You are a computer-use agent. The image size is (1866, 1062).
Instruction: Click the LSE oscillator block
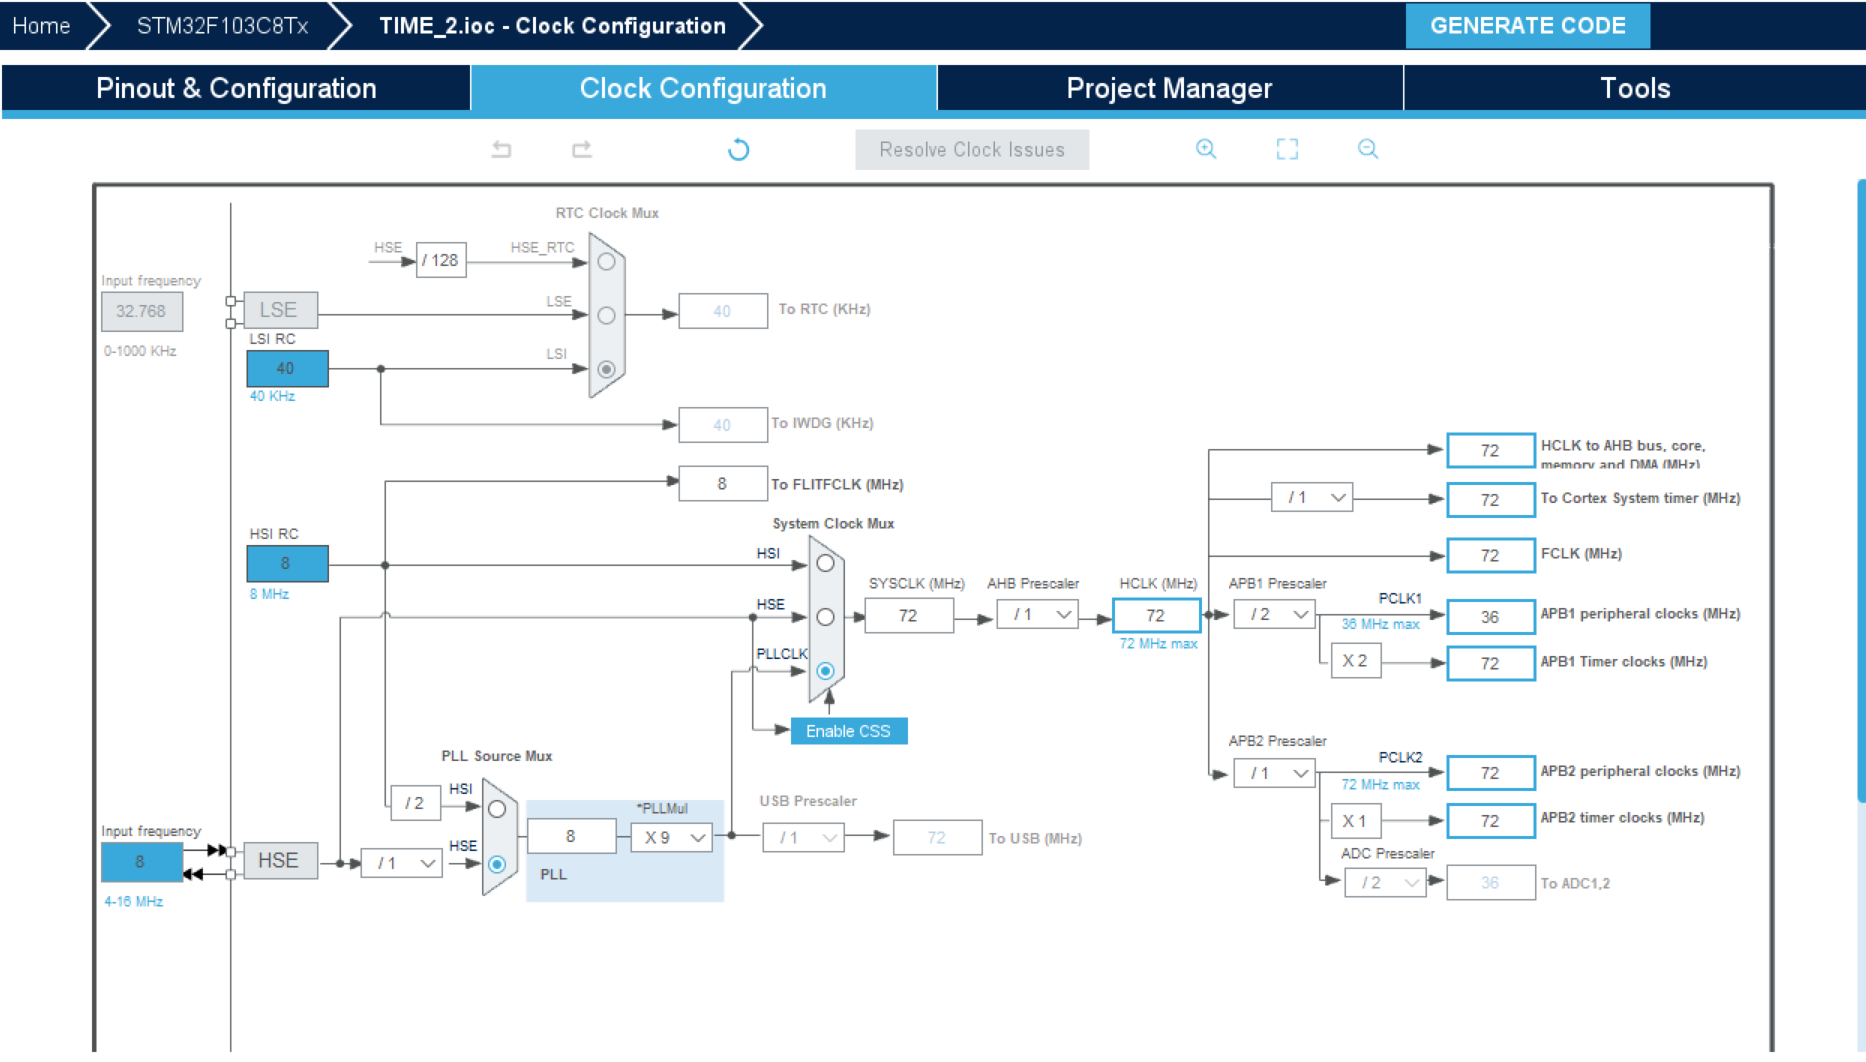(x=280, y=310)
